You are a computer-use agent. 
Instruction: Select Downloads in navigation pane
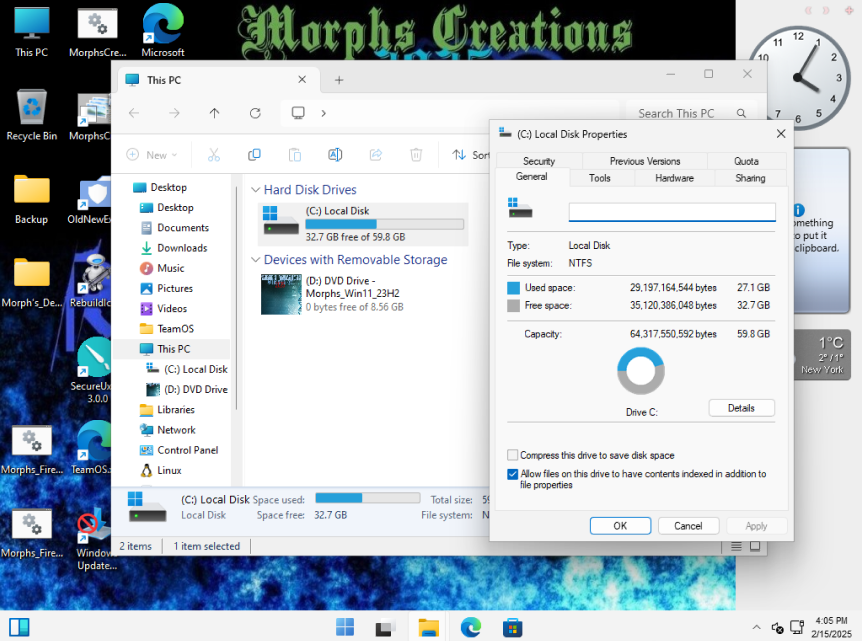182,248
